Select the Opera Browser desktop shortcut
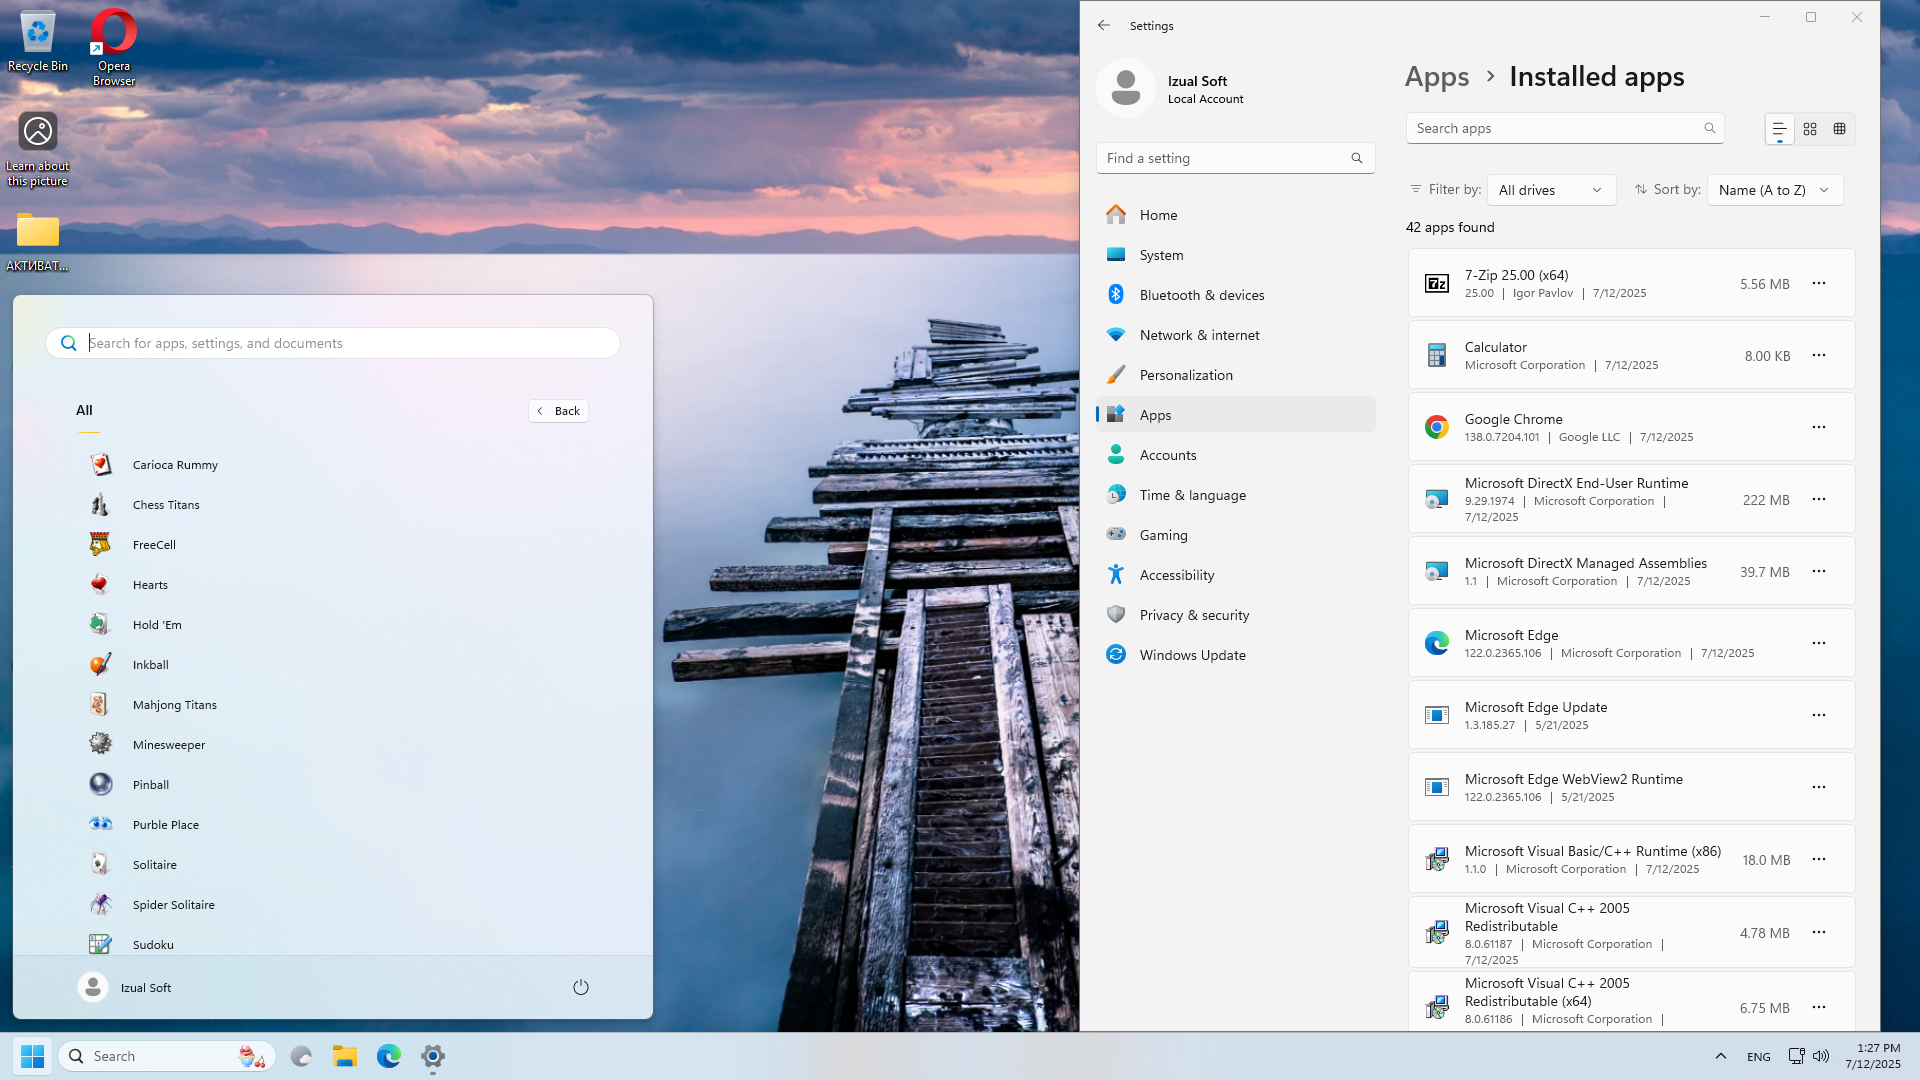The height and width of the screenshot is (1080, 1920). pyautogui.click(x=114, y=47)
